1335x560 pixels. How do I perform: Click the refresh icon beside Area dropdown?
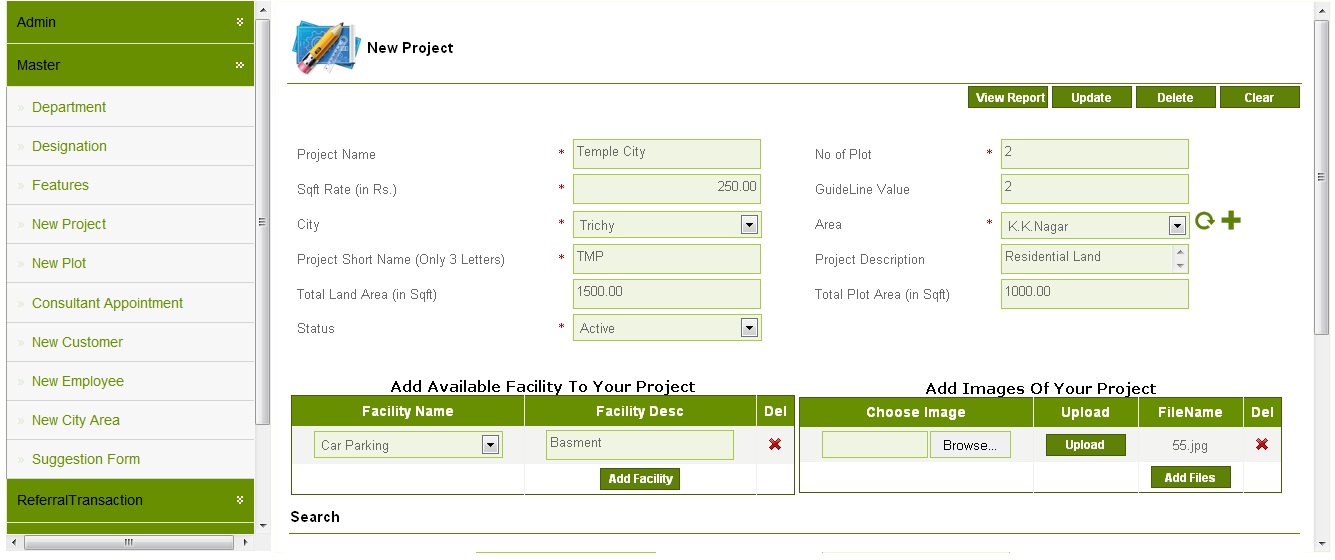(1205, 221)
